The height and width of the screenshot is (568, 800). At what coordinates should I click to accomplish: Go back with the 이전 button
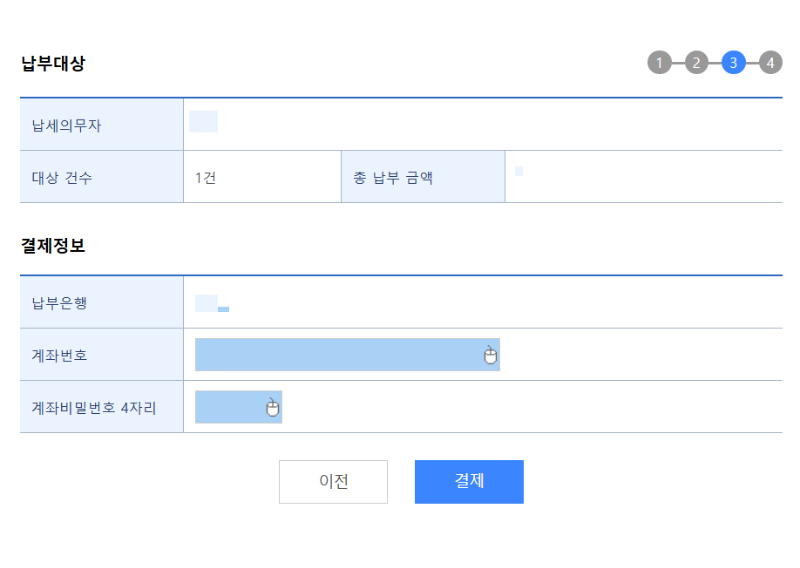pos(333,481)
